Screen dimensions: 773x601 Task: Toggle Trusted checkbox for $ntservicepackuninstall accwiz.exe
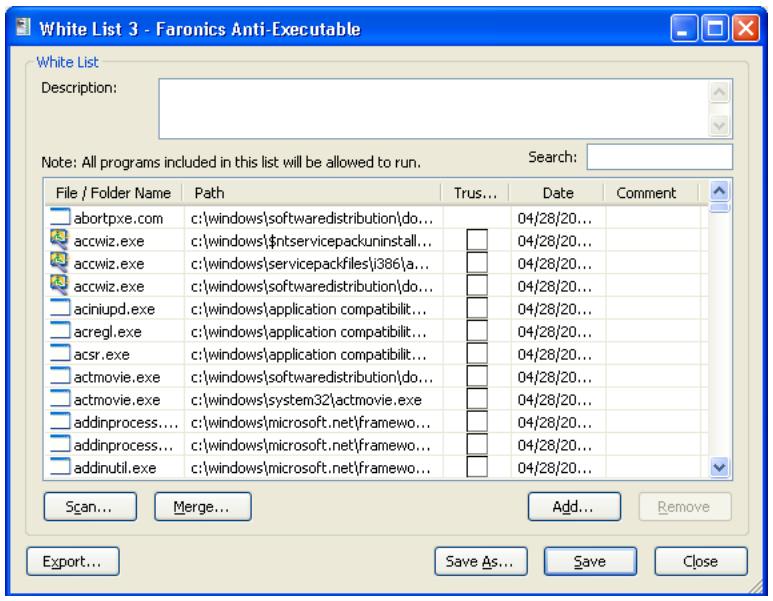click(477, 240)
